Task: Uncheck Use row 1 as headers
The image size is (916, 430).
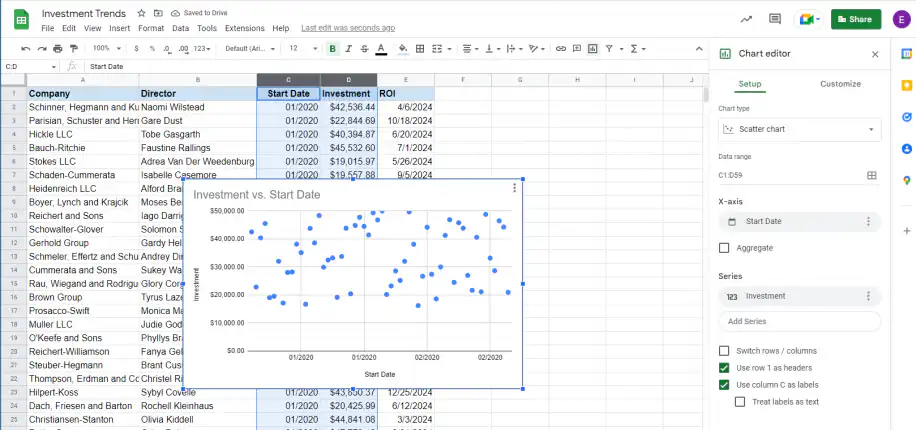Action: click(724, 367)
